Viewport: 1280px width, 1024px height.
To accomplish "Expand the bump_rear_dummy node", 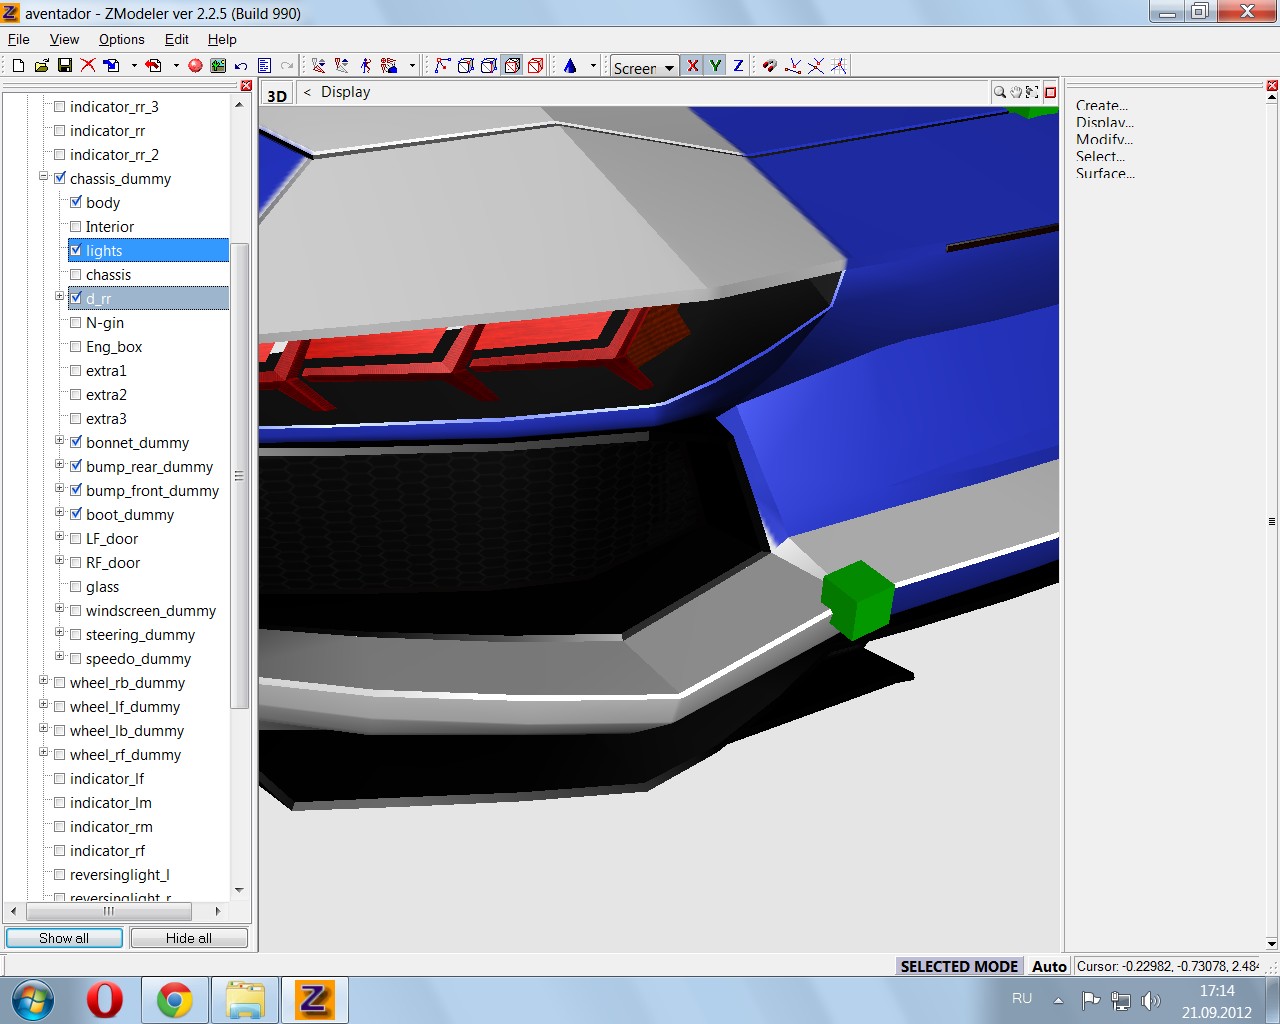I will click(x=59, y=464).
